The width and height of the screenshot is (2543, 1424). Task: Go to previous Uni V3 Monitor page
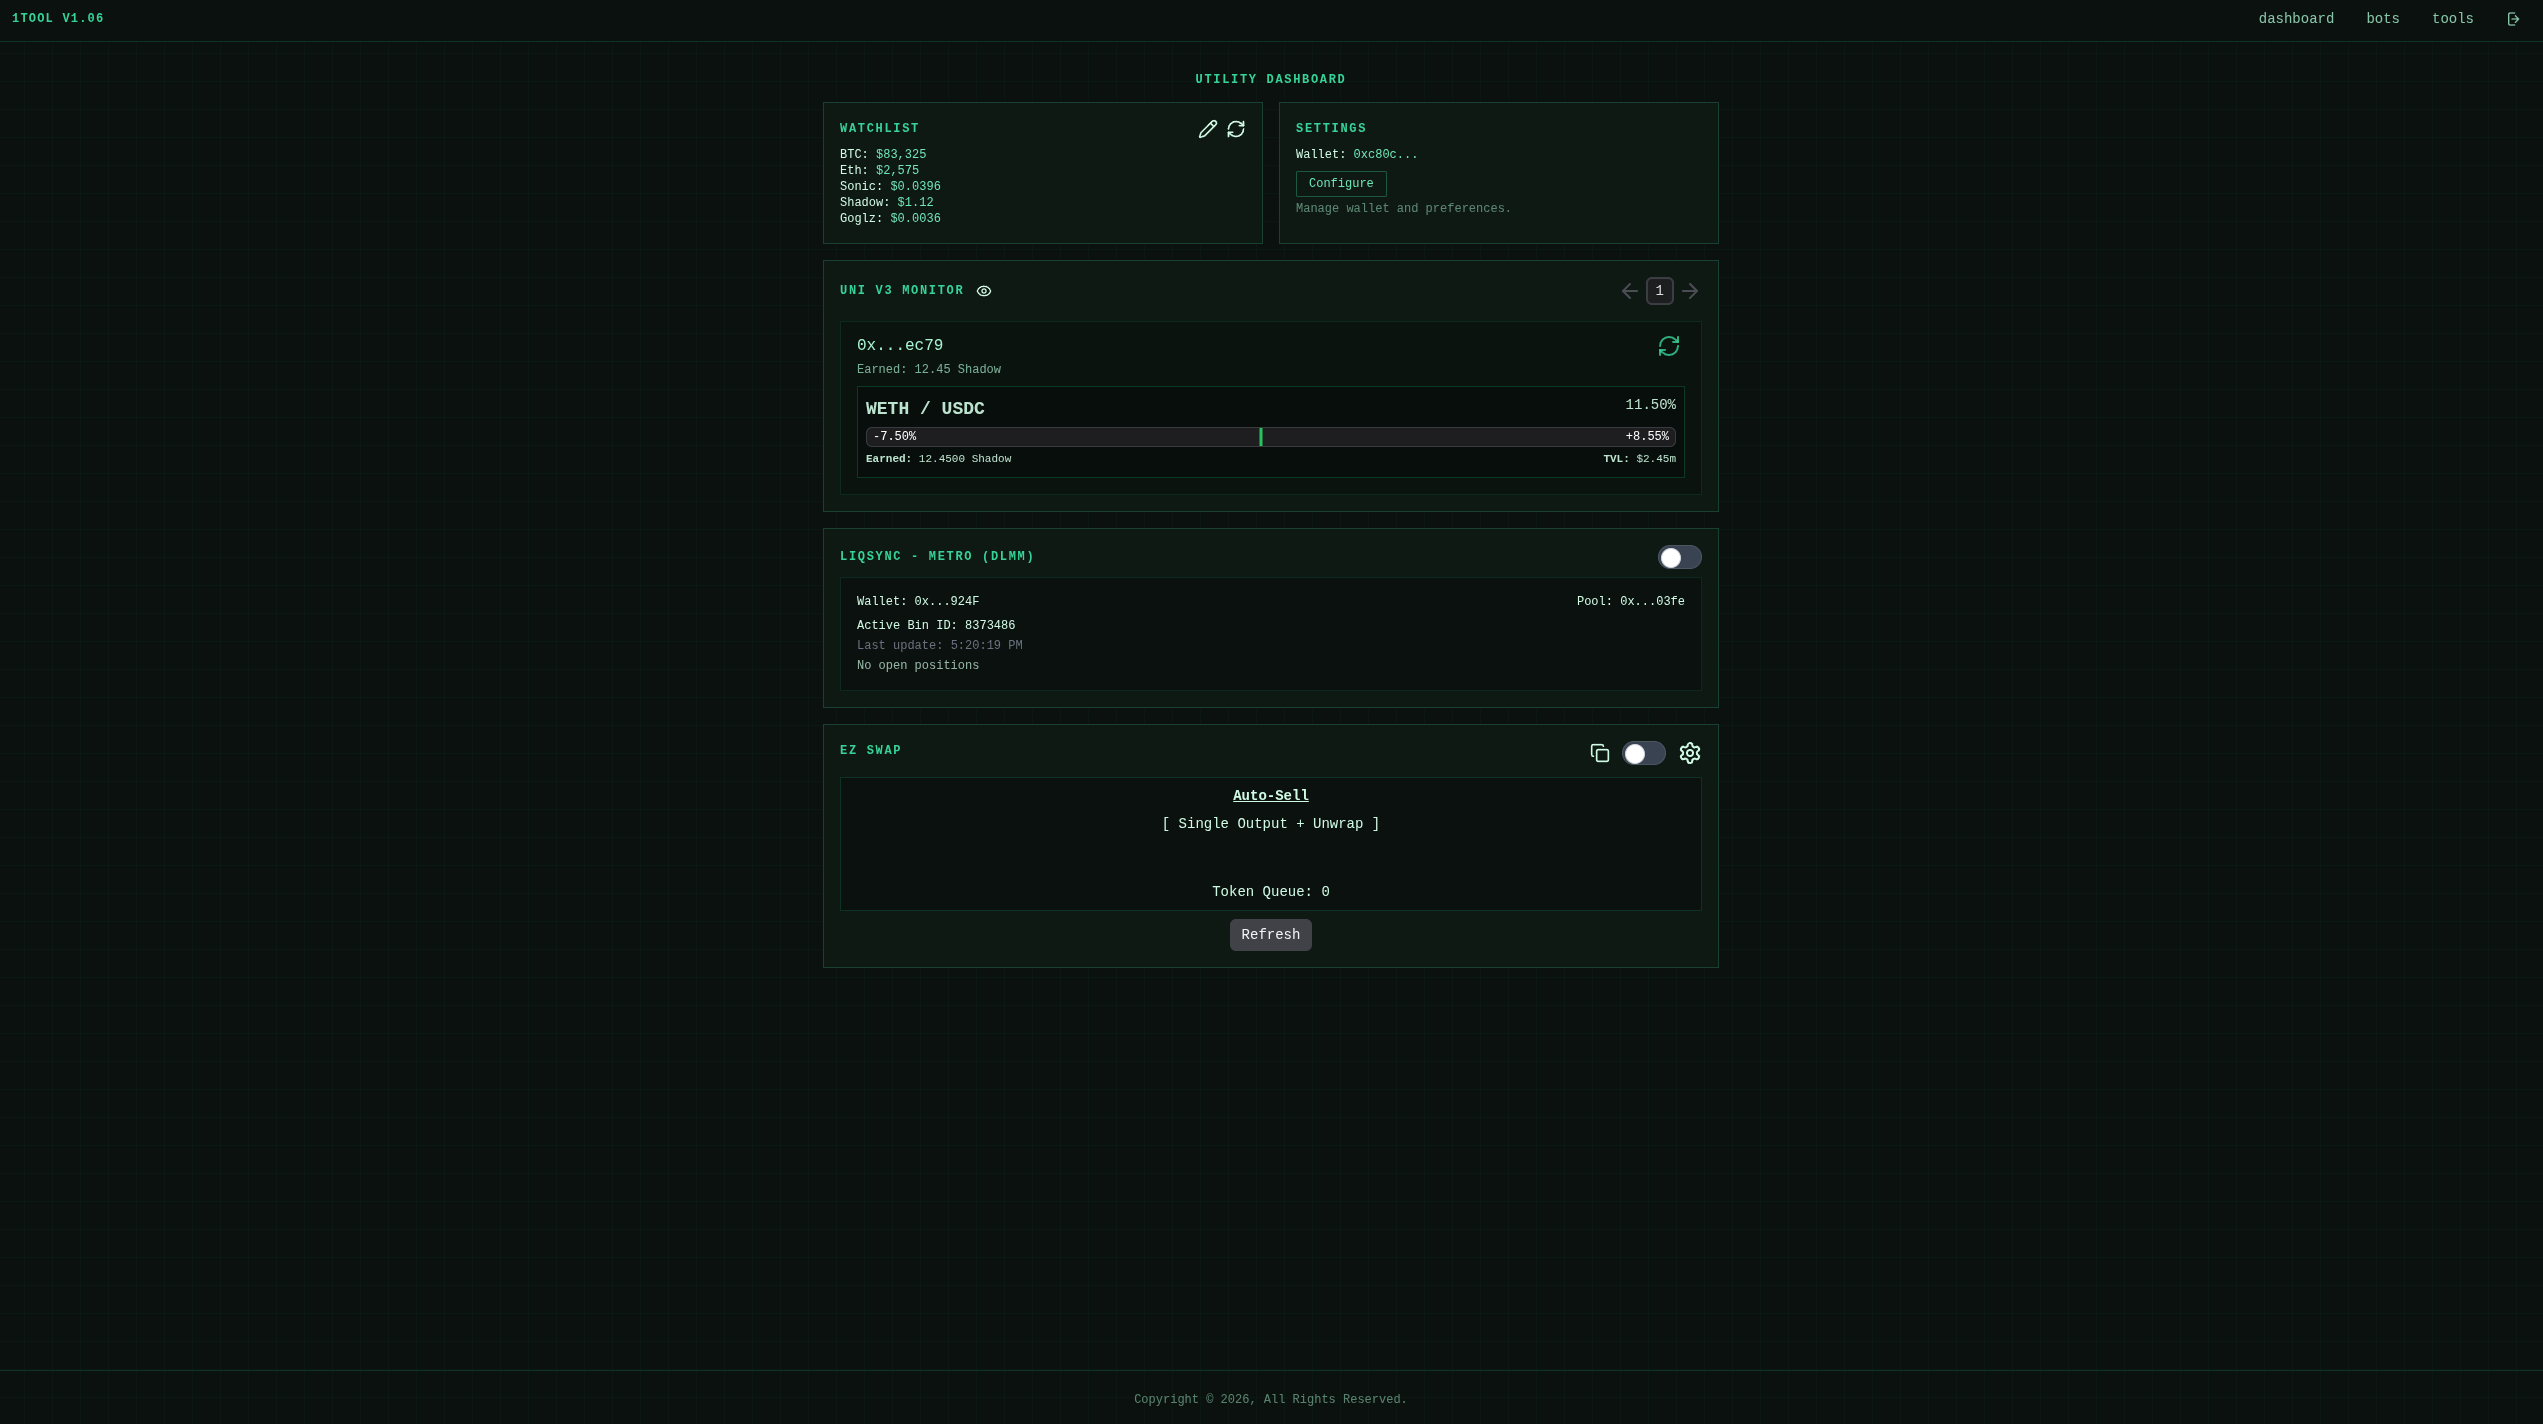[x=1630, y=291]
